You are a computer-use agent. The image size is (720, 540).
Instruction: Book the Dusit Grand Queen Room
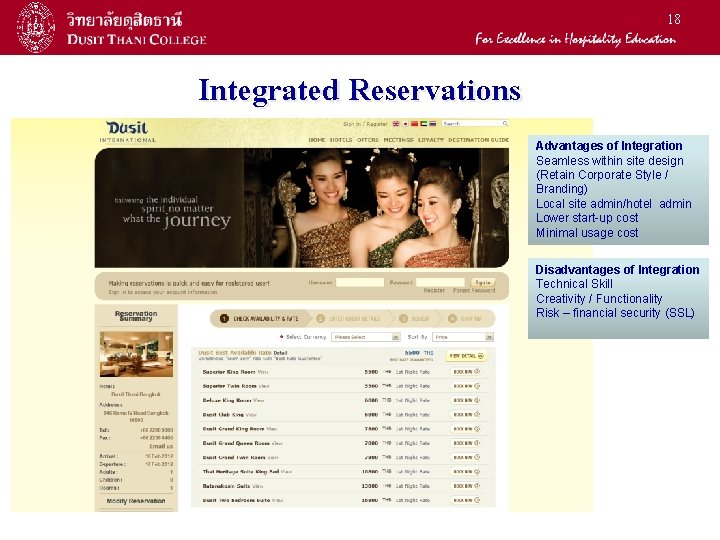point(466,443)
